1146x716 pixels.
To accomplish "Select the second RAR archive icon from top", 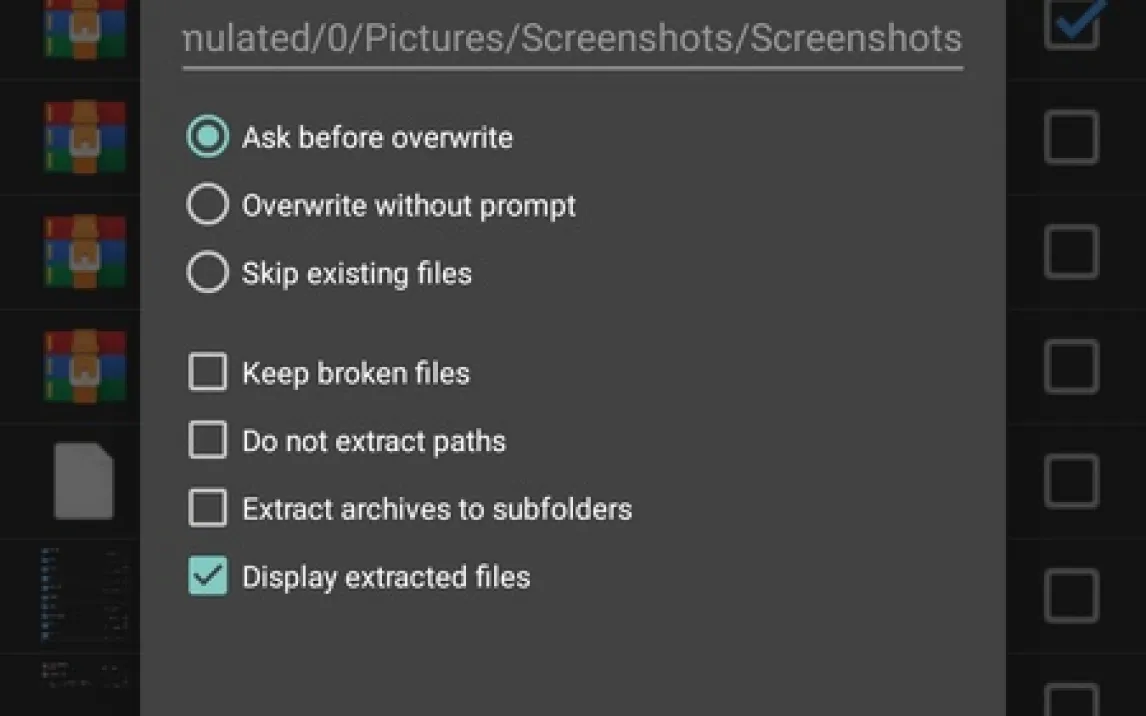I will point(85,137).
